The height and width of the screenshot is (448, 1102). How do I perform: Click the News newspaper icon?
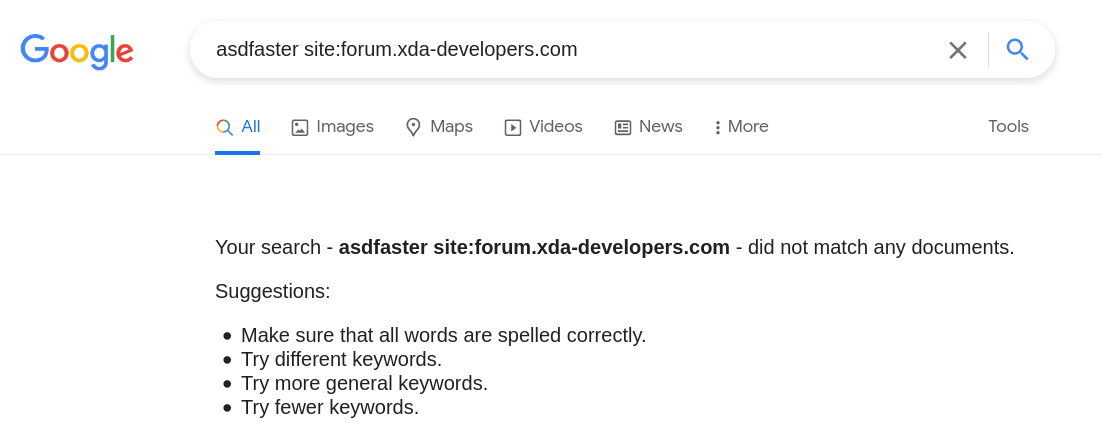coord(623,127)
